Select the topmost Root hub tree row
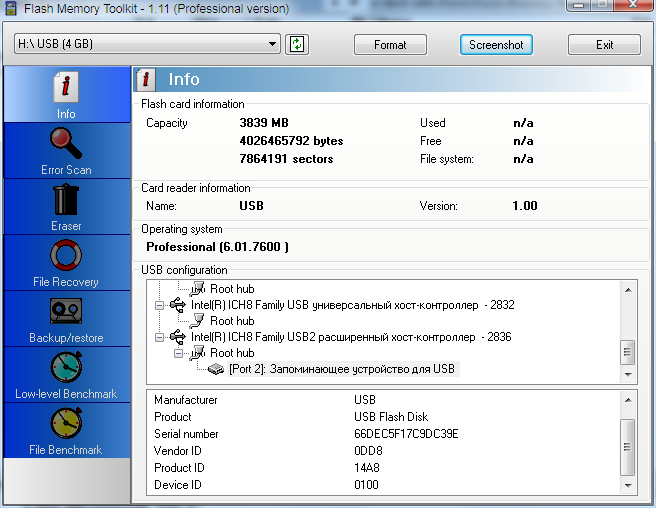 232,289
